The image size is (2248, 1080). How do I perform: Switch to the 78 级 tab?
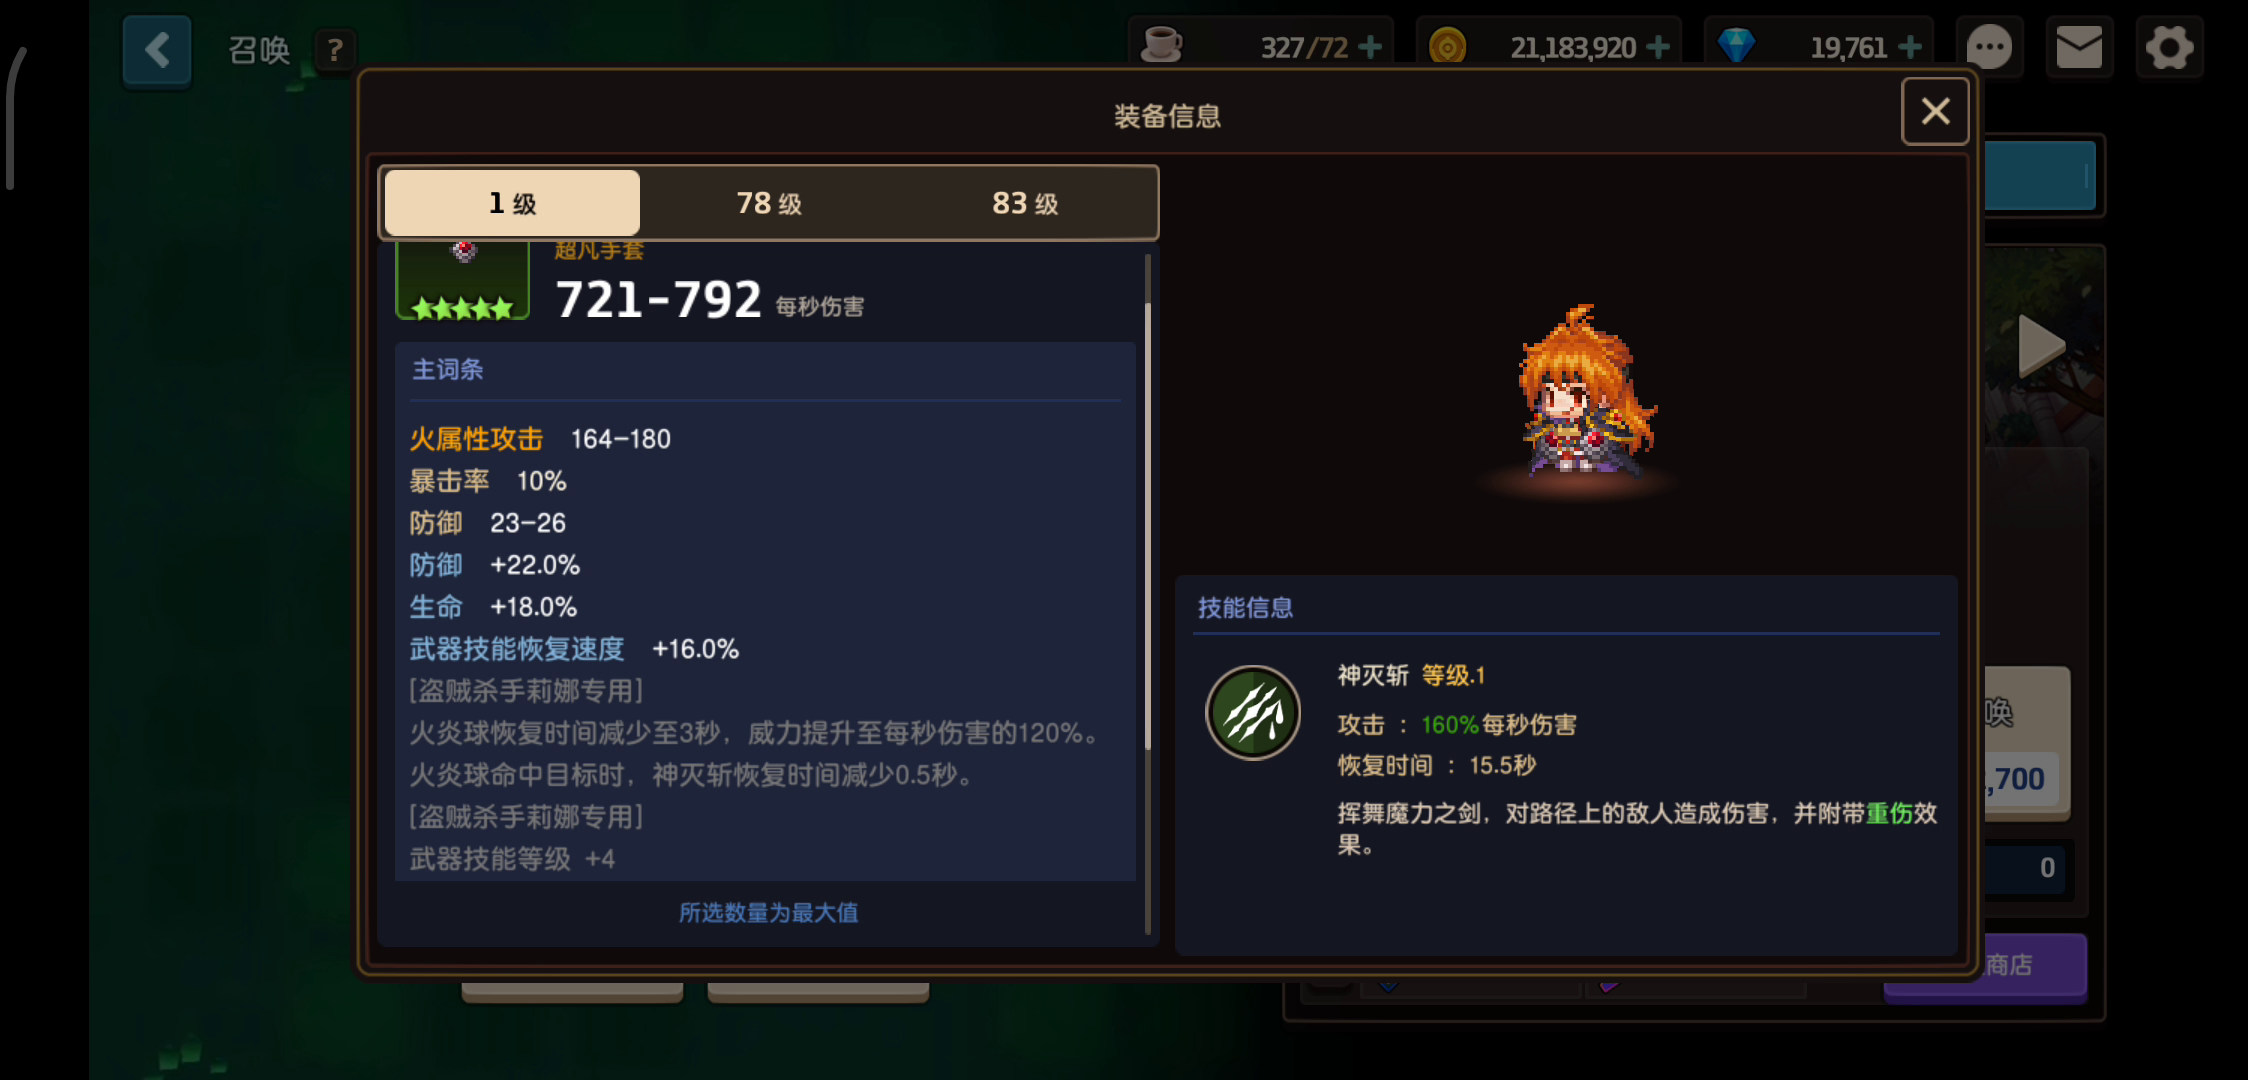pyautogui.click(x=769, y=203)
